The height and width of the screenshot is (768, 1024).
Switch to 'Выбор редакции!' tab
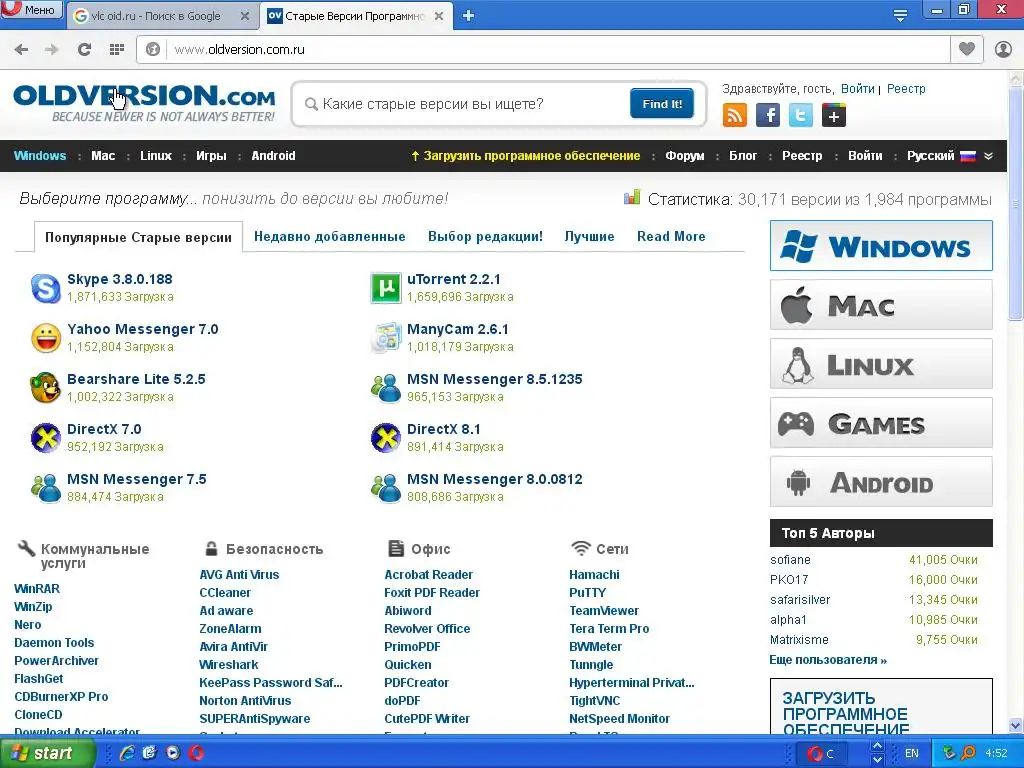point(485,236)
